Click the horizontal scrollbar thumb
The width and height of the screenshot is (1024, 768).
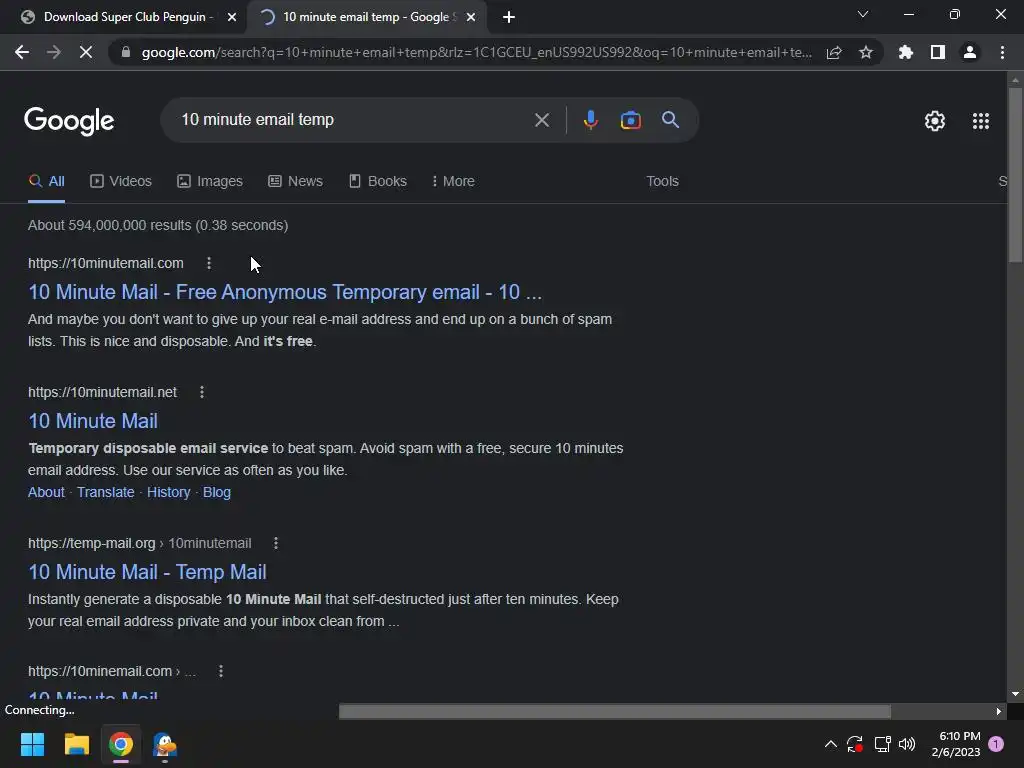pos(615,711)
